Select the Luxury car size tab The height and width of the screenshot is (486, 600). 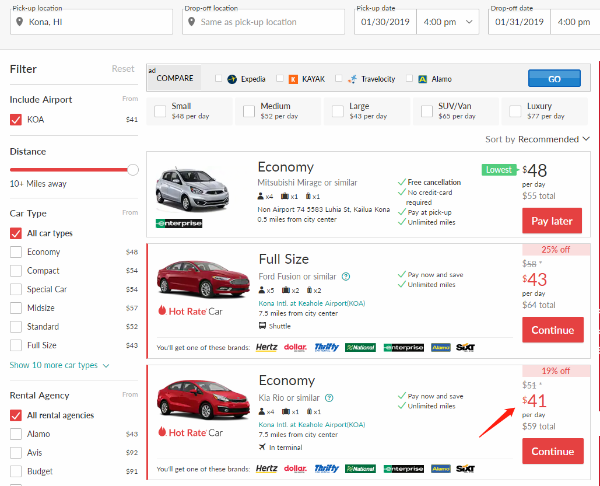545,111
